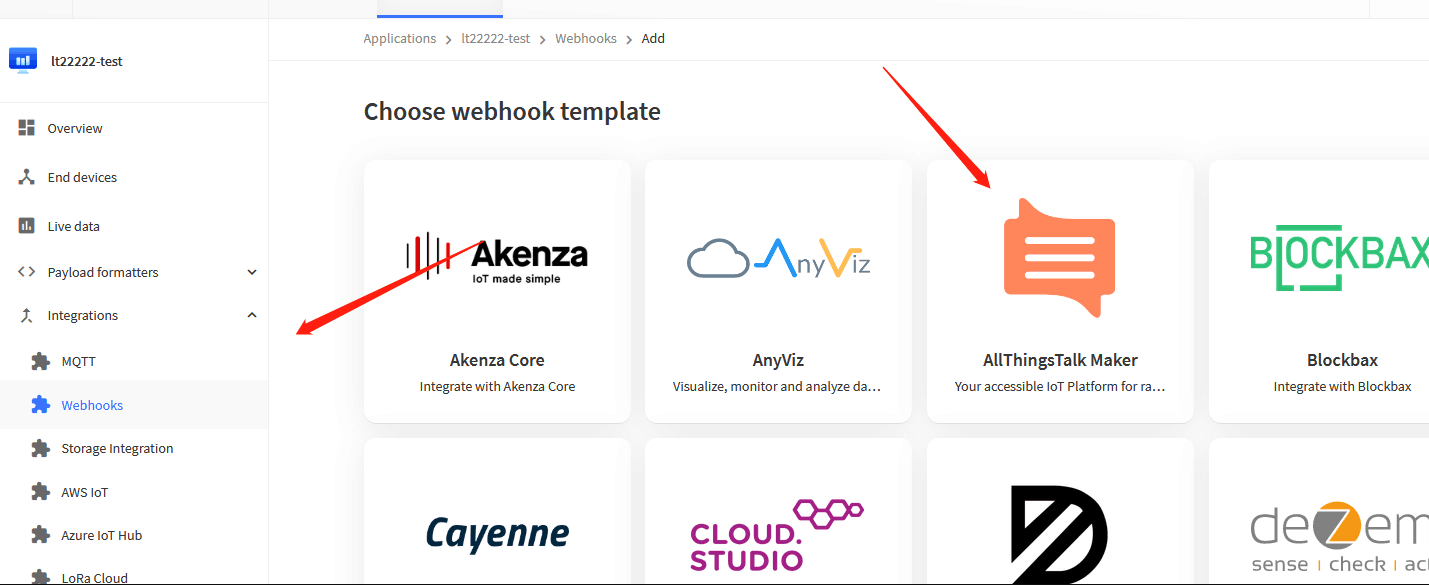Click the Storage Integration puzzle icon

(x=40, y=448)
